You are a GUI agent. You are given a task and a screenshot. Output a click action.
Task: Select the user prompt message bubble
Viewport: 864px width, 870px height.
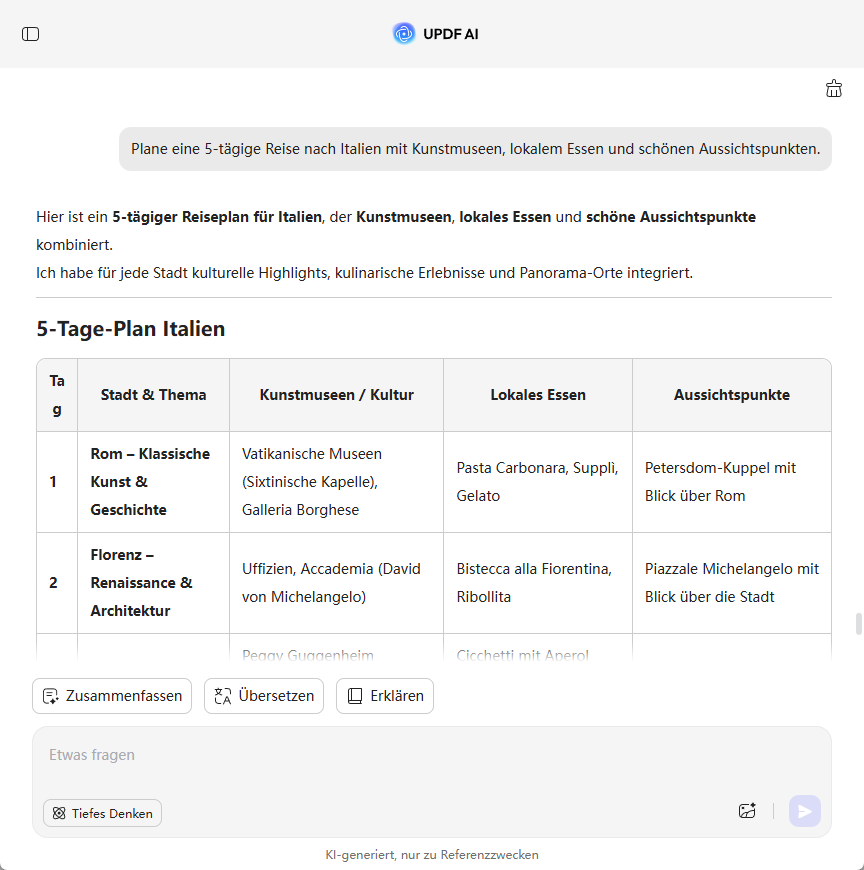pyautogui.click(x=475, y=149)
